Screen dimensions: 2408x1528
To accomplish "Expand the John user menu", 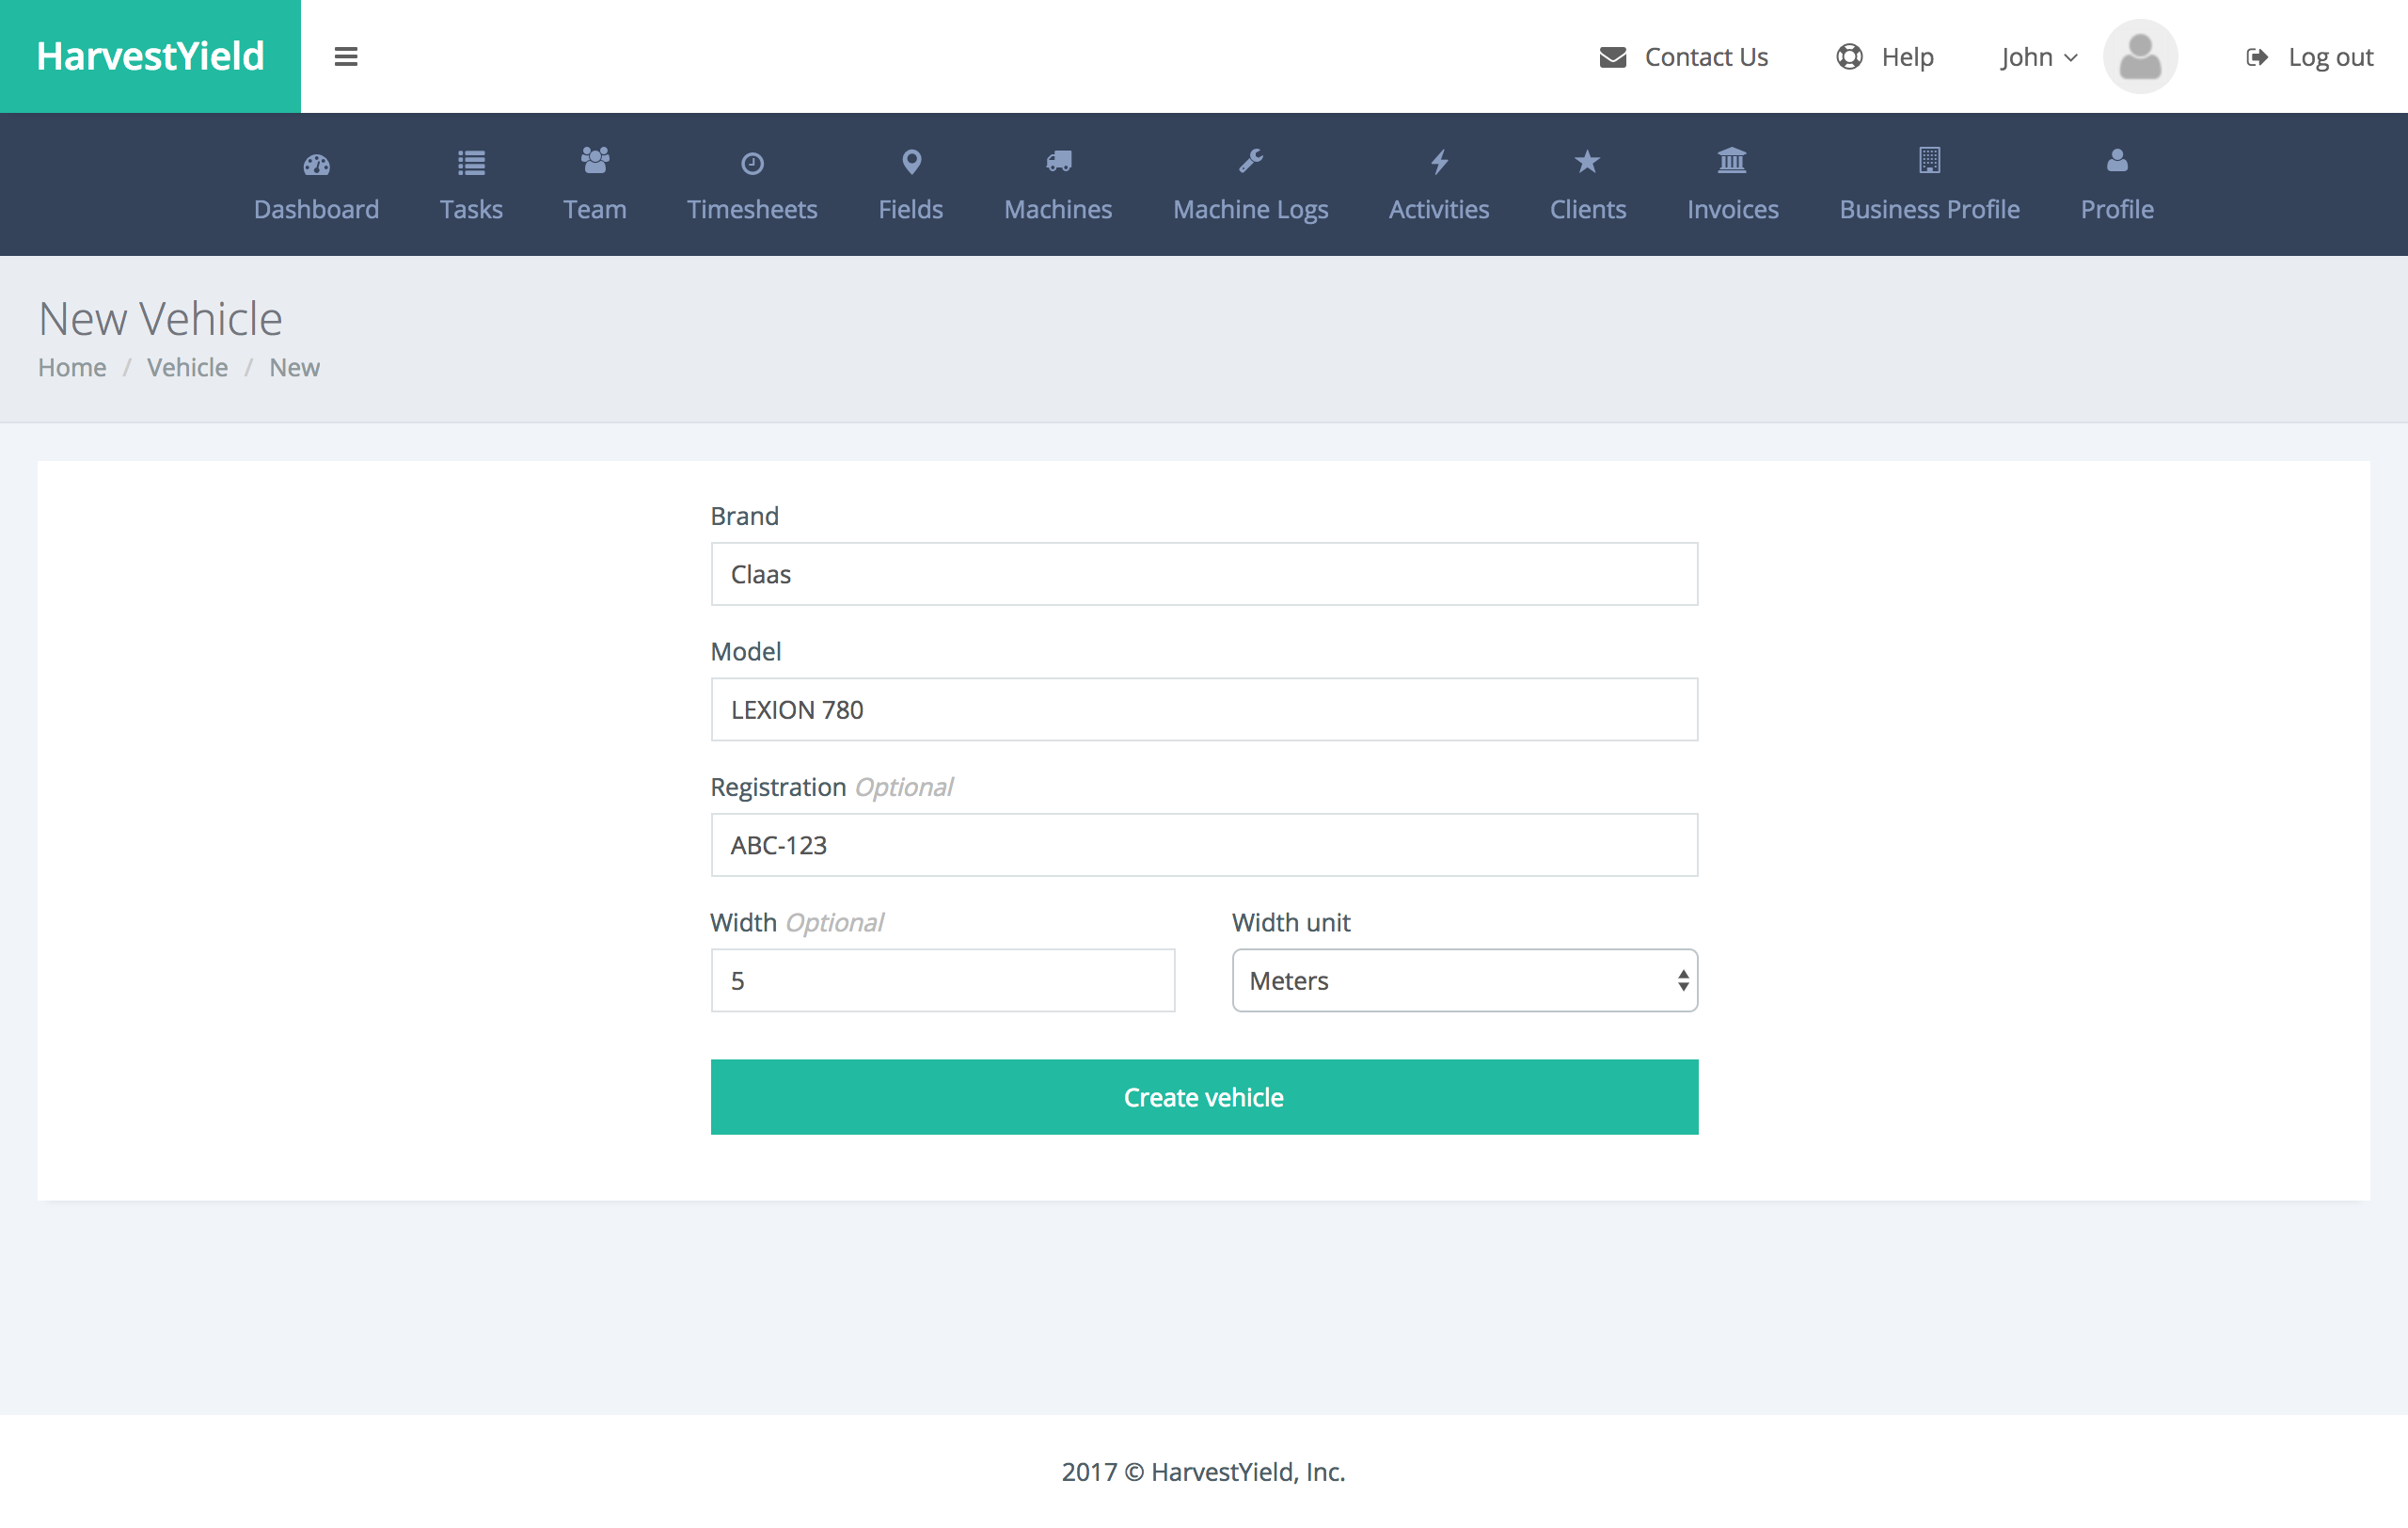I will click(x=2038, y=57).
